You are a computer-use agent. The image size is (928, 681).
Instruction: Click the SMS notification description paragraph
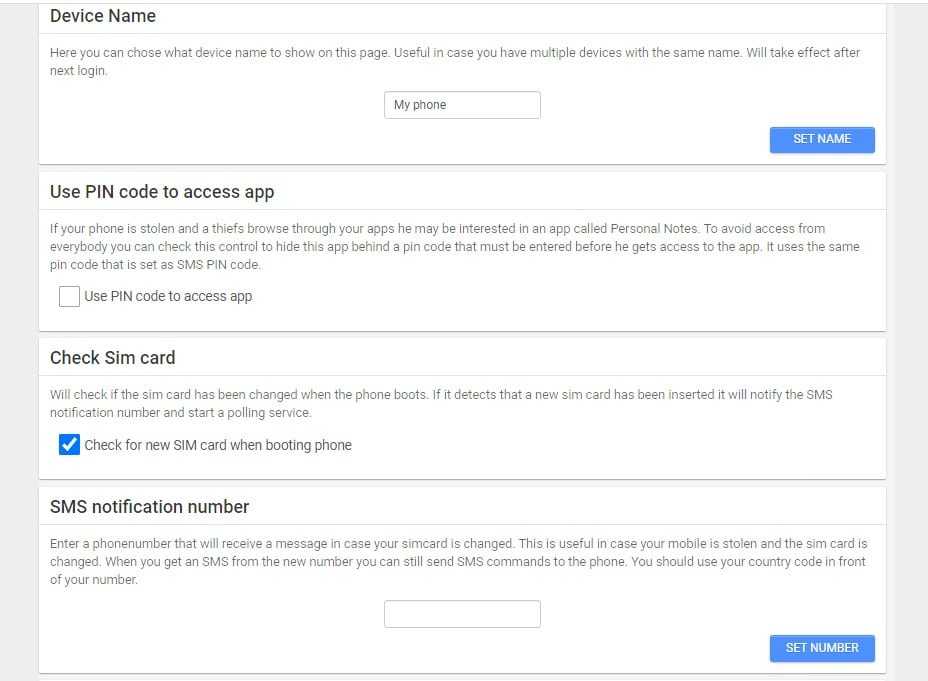click(x=459, y=561)
